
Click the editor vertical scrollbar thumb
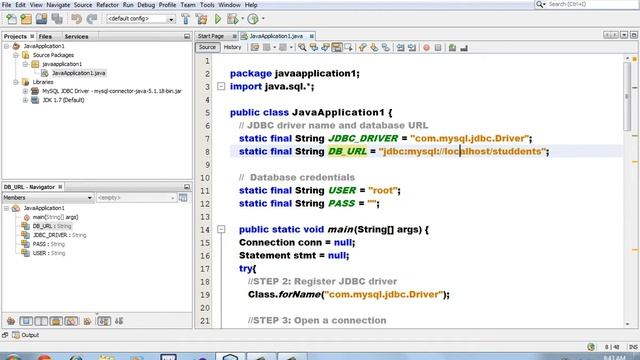(x=627, y=96)
